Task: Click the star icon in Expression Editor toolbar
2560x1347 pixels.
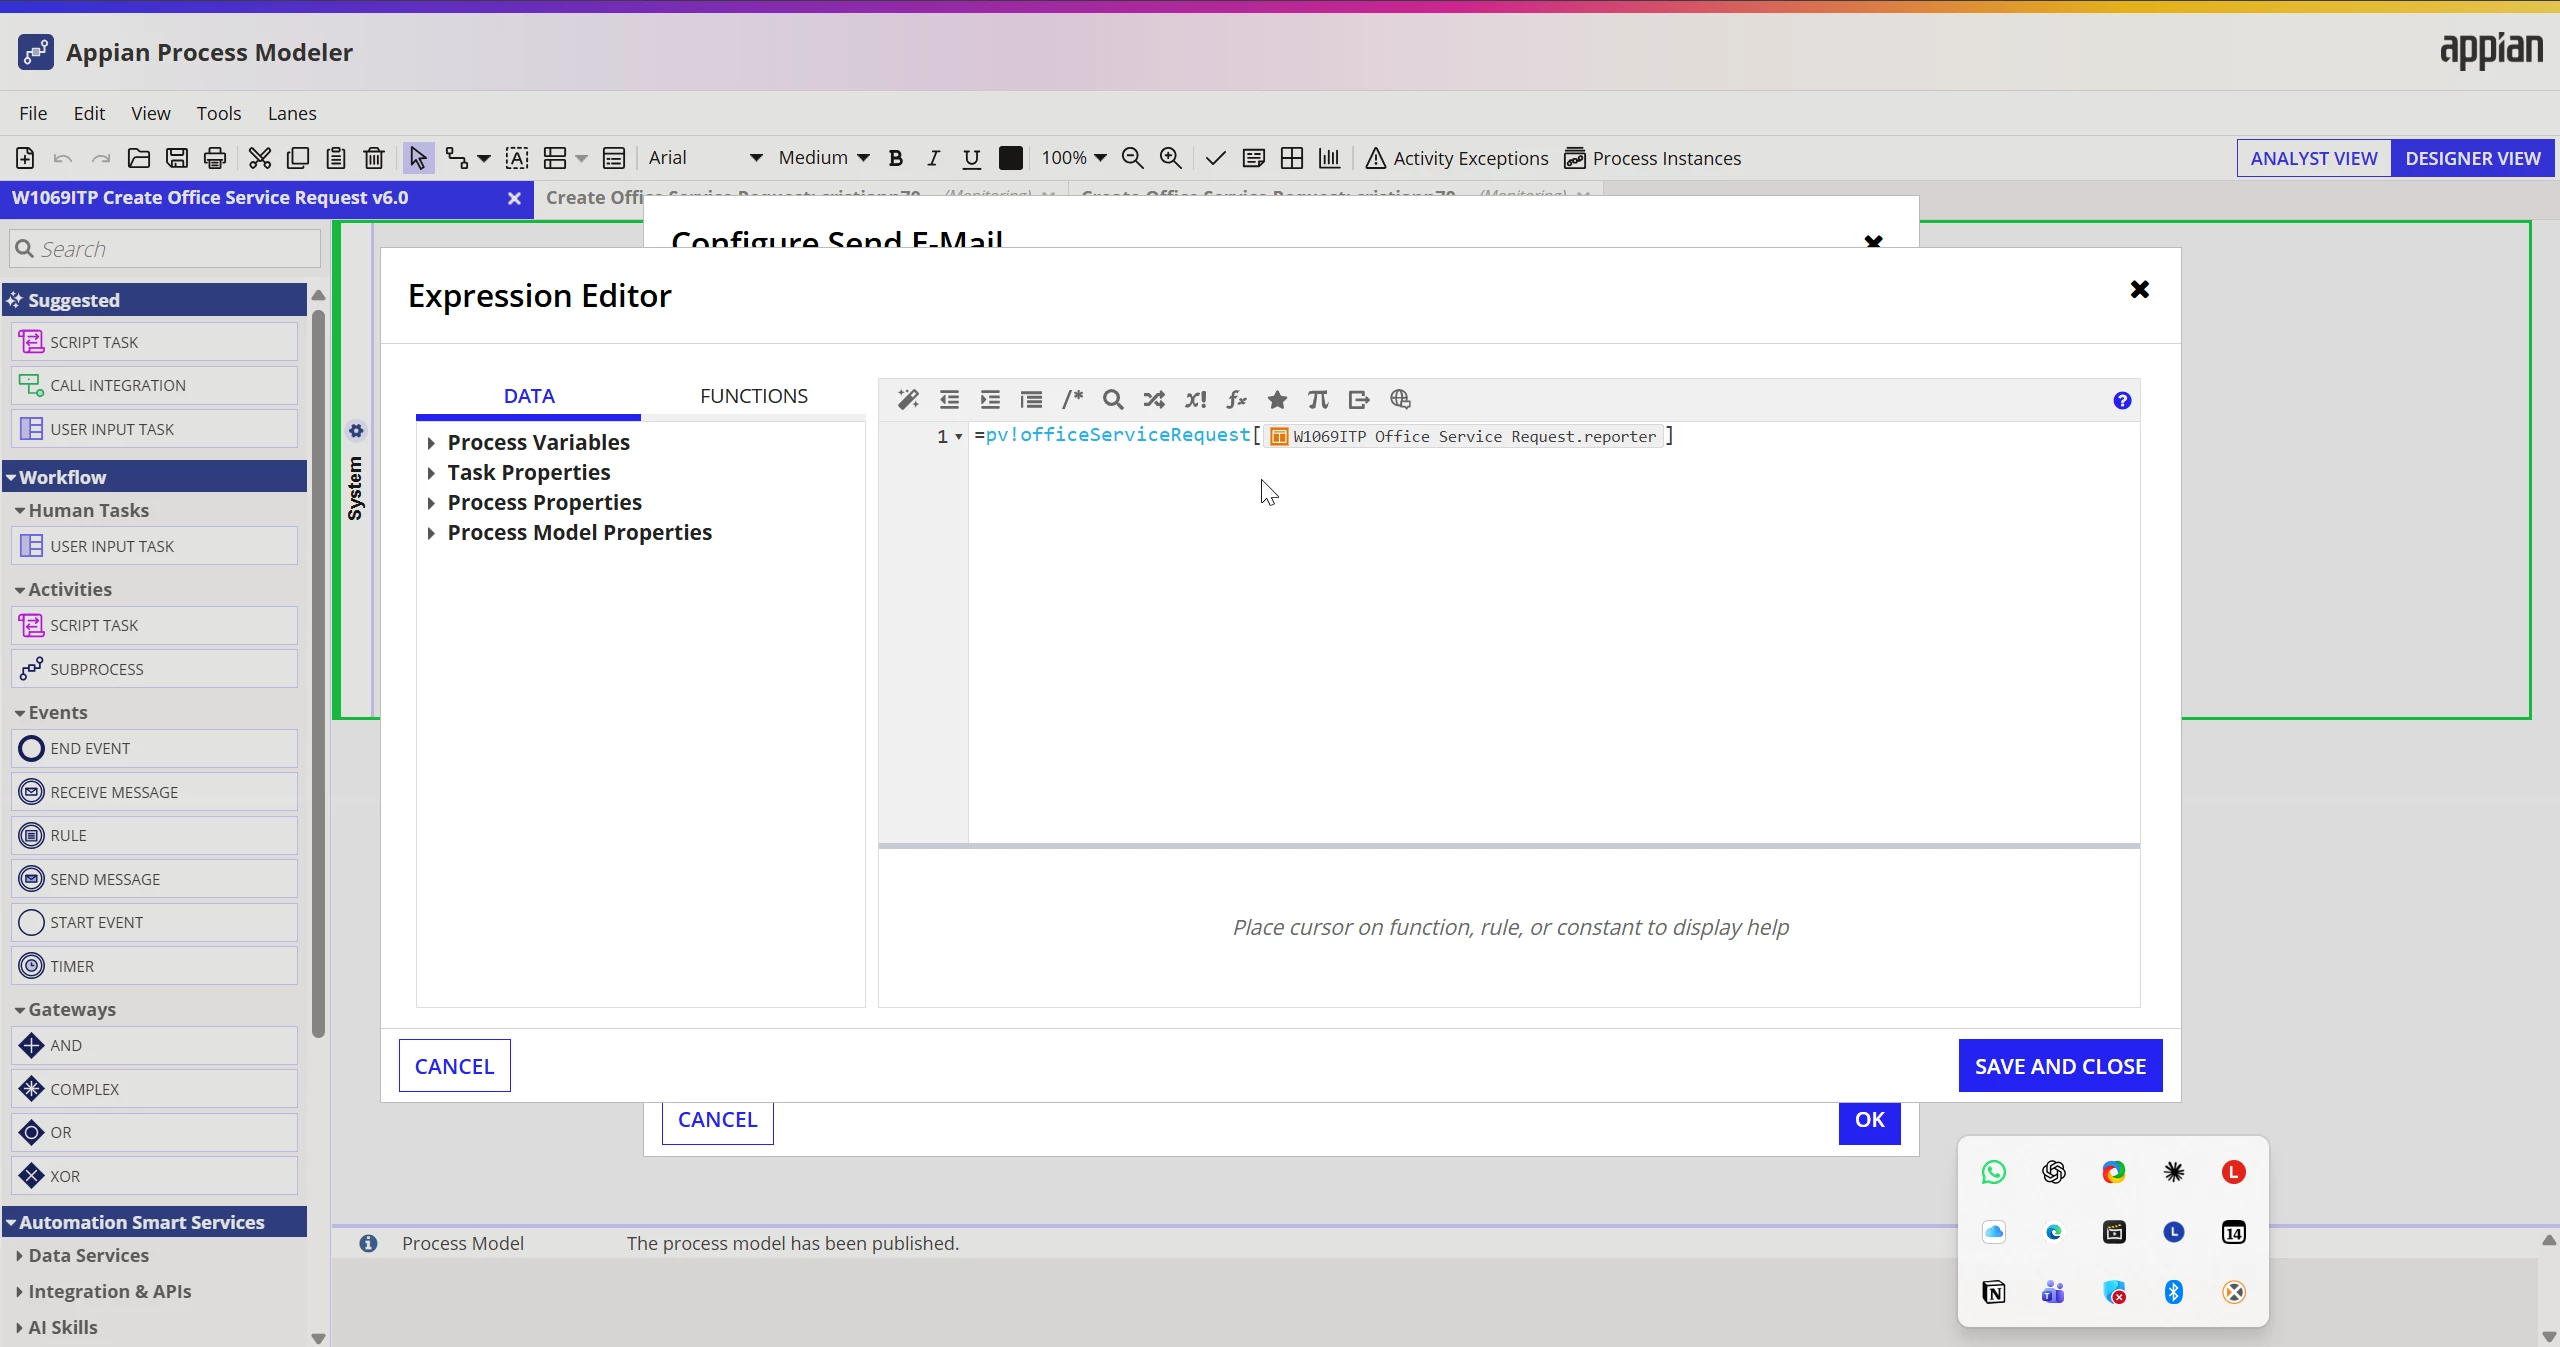Action: 1277,400
